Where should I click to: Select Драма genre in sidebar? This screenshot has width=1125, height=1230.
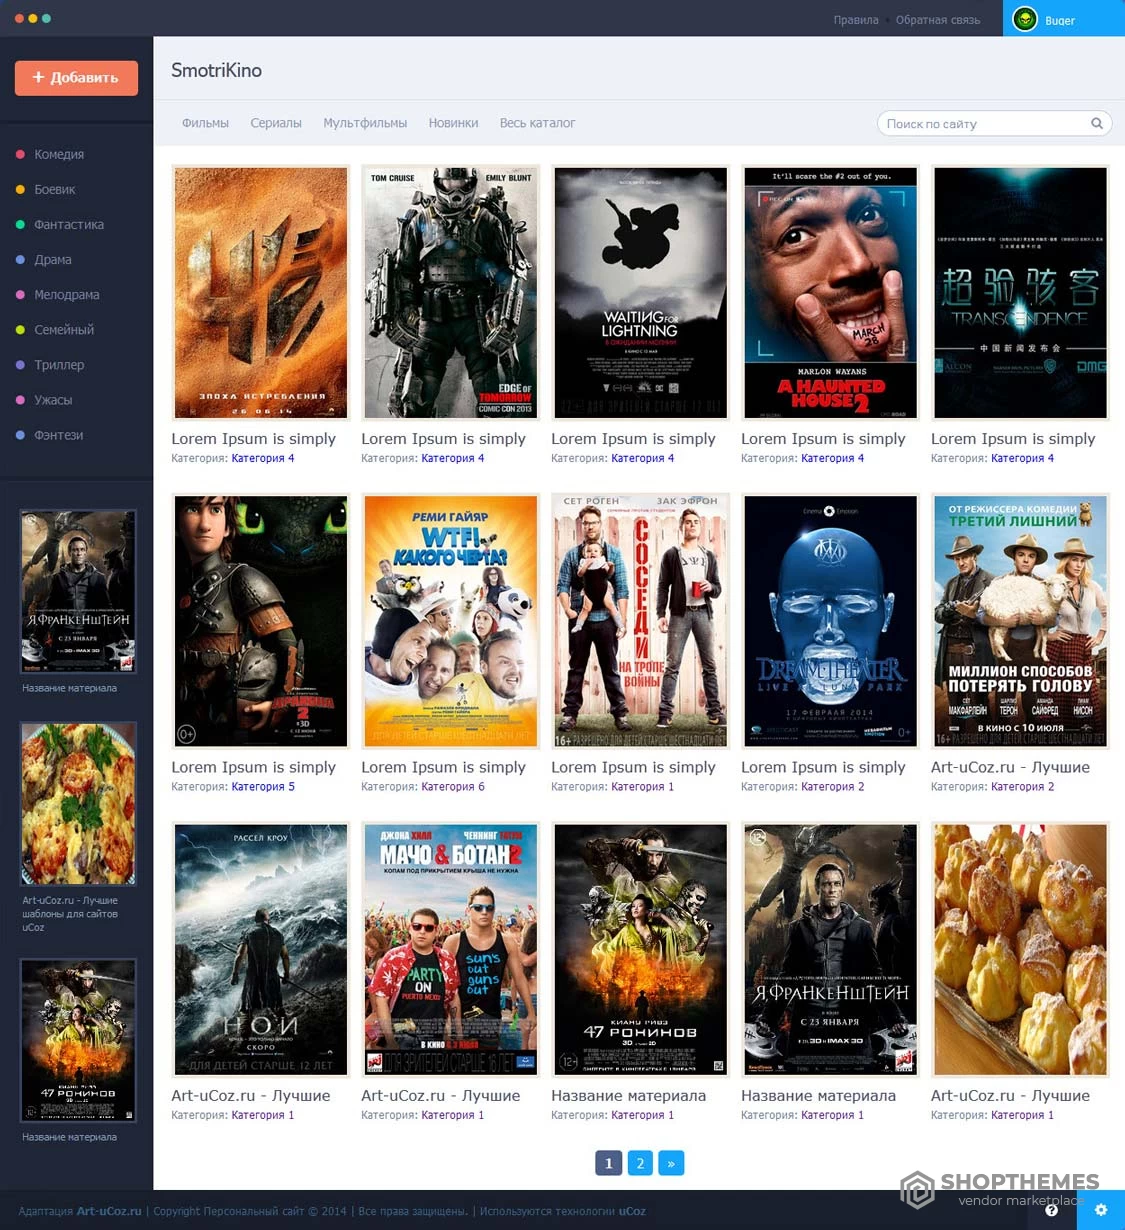point(53,259)
